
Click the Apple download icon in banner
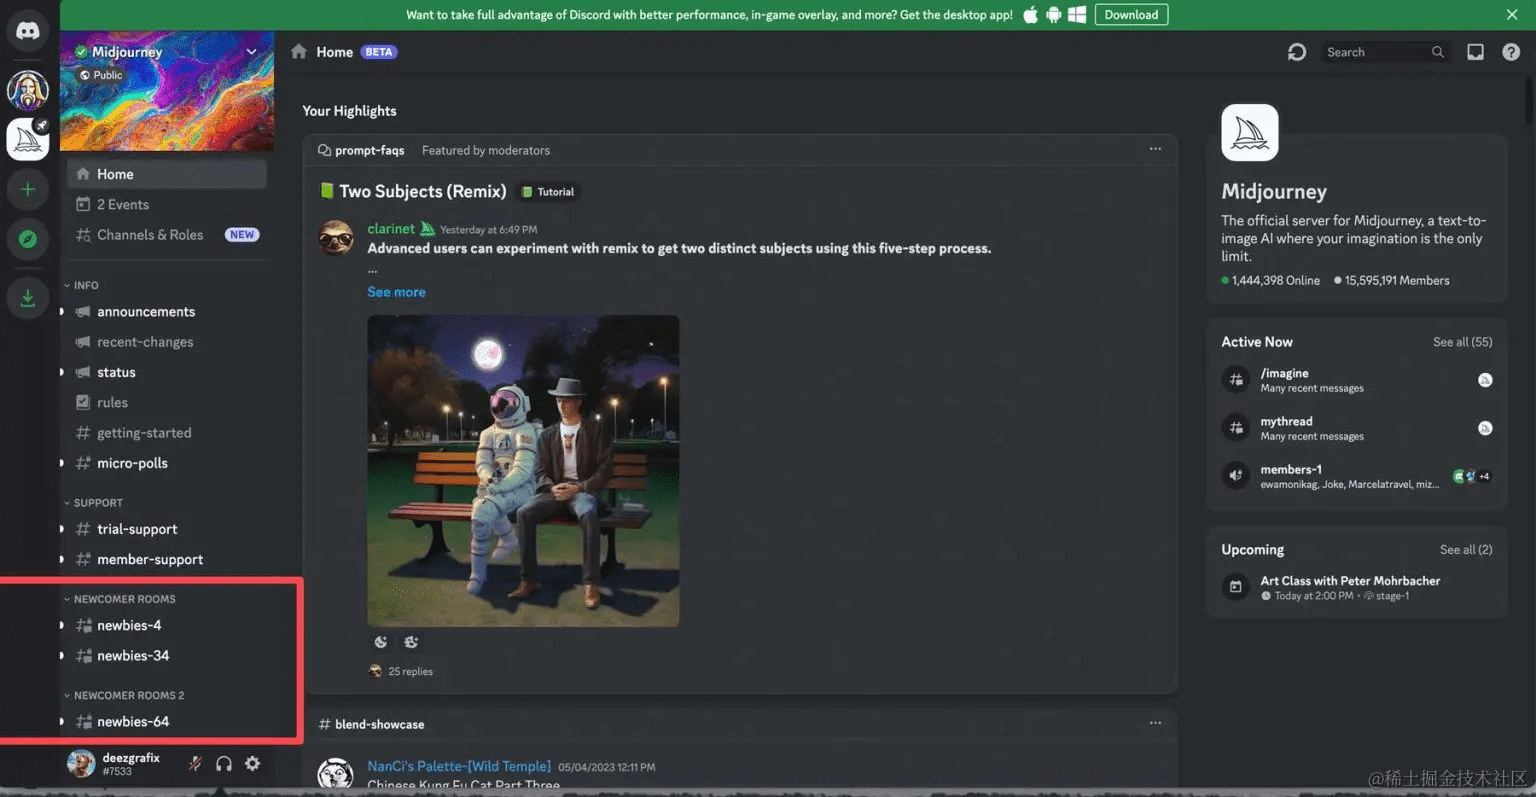(1030, 15)
